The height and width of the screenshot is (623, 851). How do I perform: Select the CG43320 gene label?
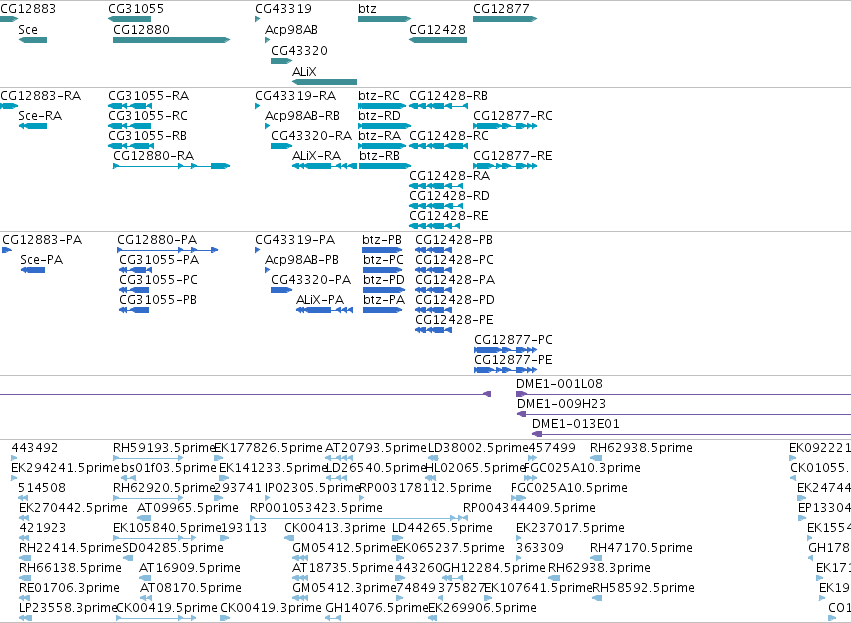click(x=300, y=50)
